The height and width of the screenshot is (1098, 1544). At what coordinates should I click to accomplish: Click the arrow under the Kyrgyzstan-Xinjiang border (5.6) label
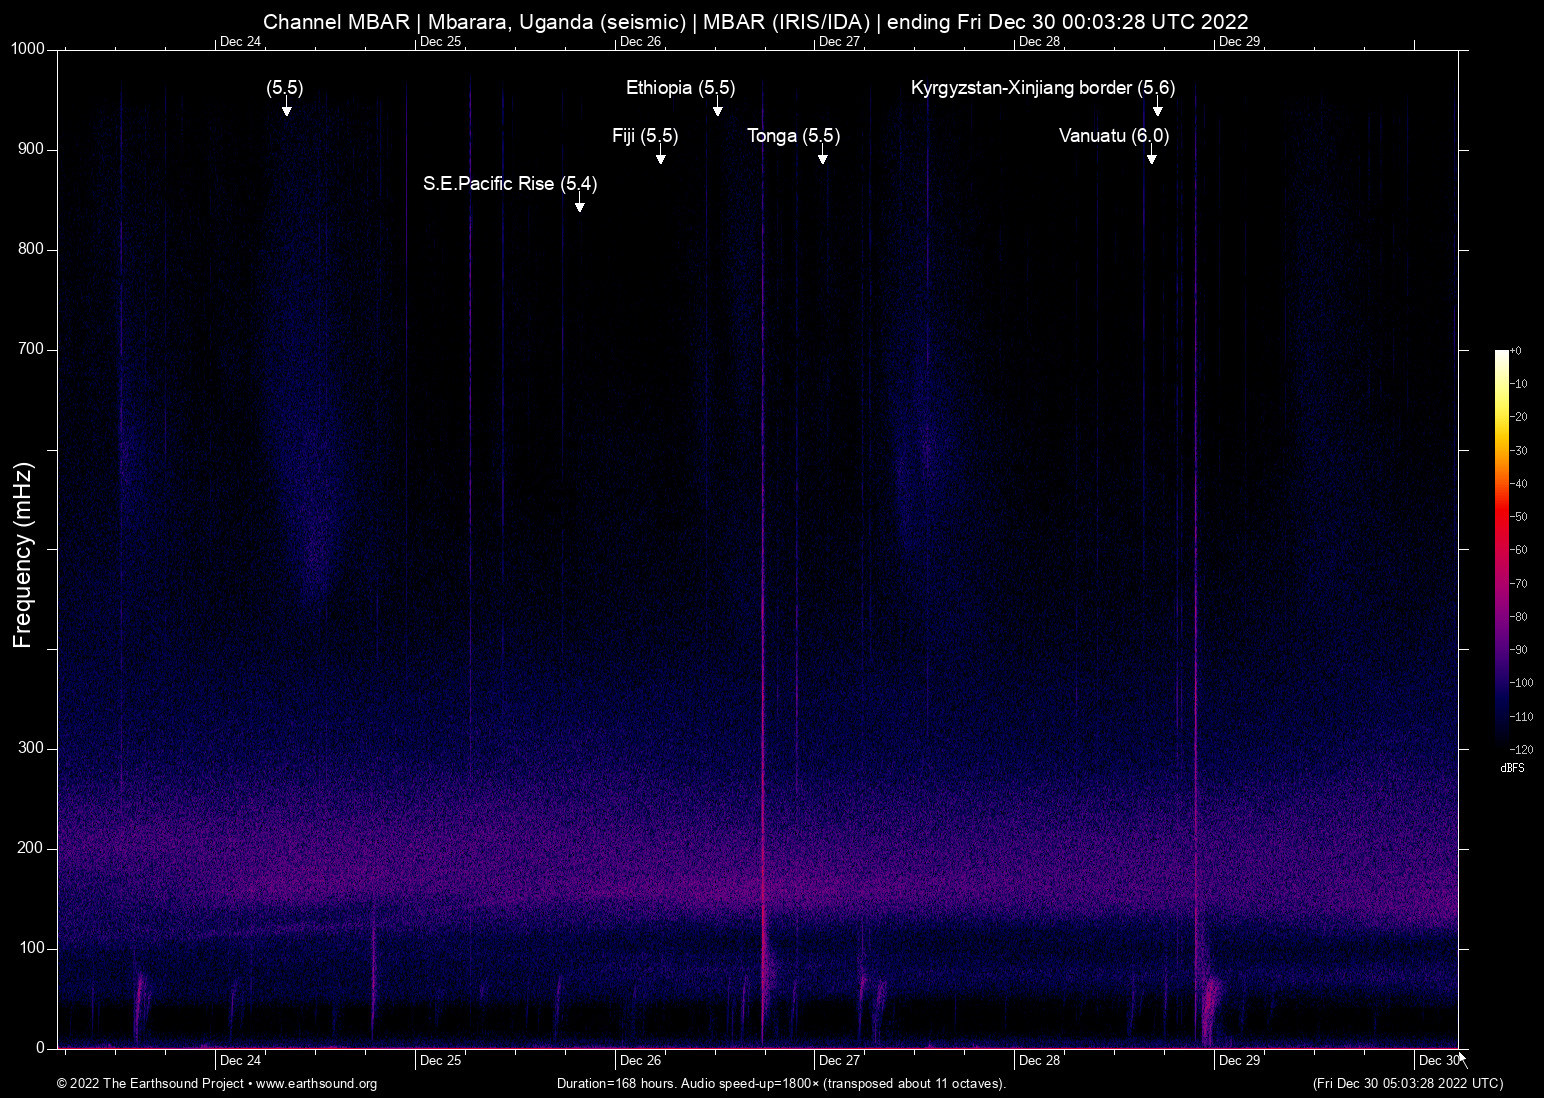[x=1157, y=108]
